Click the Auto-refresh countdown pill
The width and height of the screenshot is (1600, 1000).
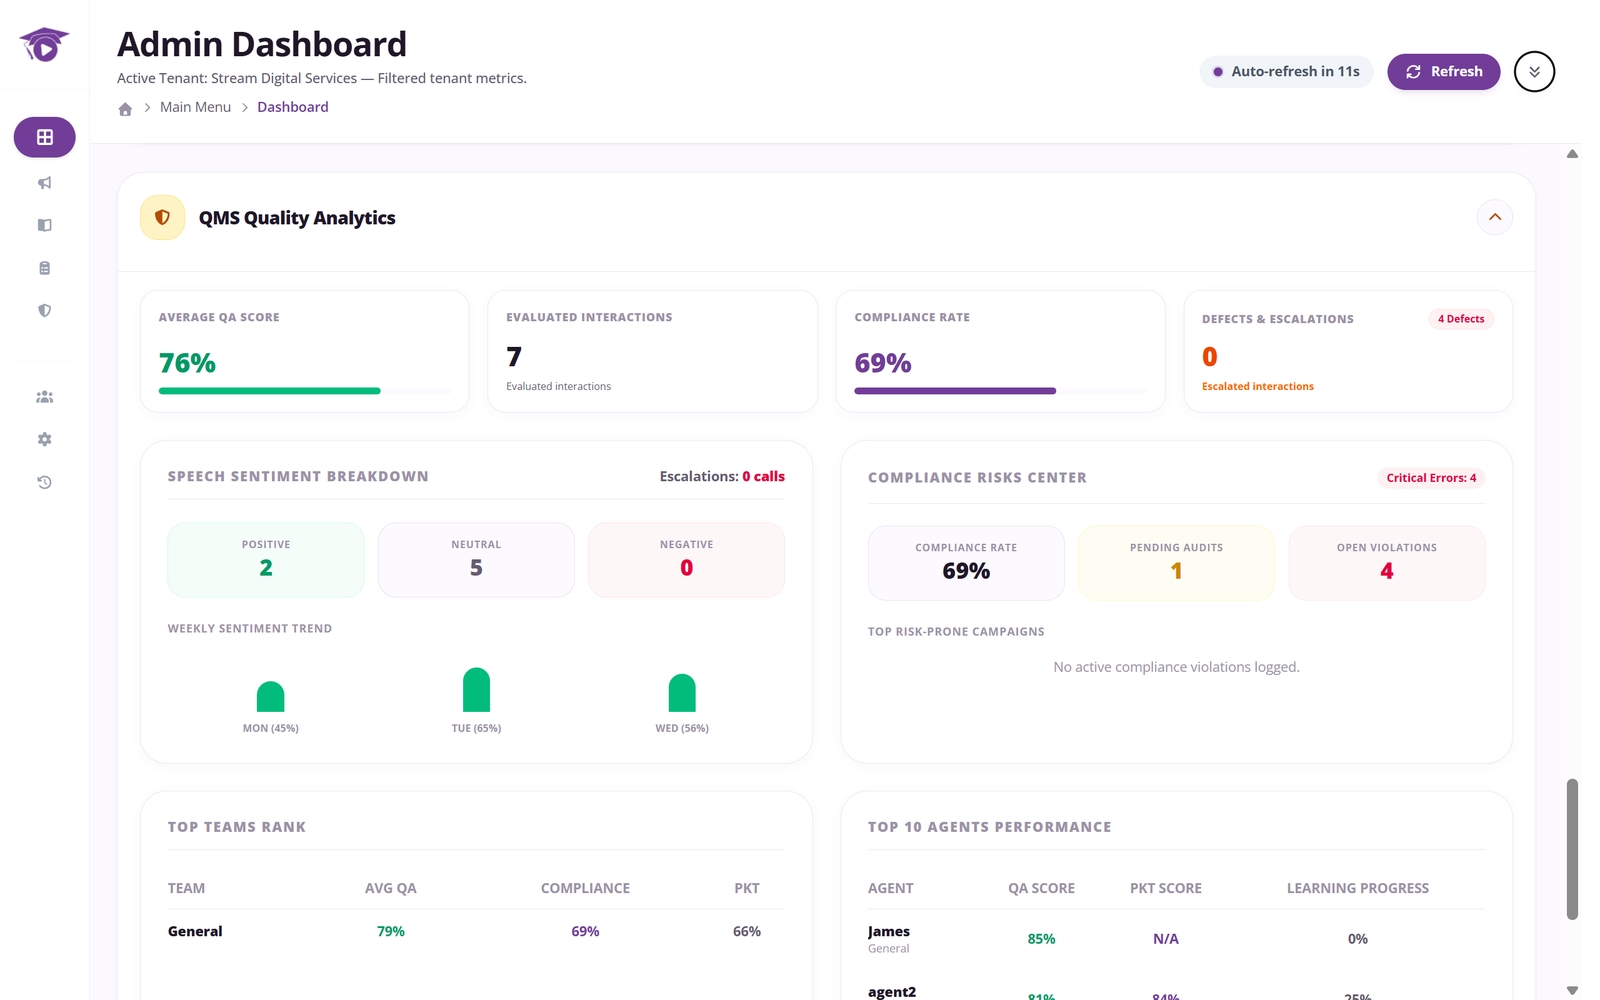tap(1286, 72)
